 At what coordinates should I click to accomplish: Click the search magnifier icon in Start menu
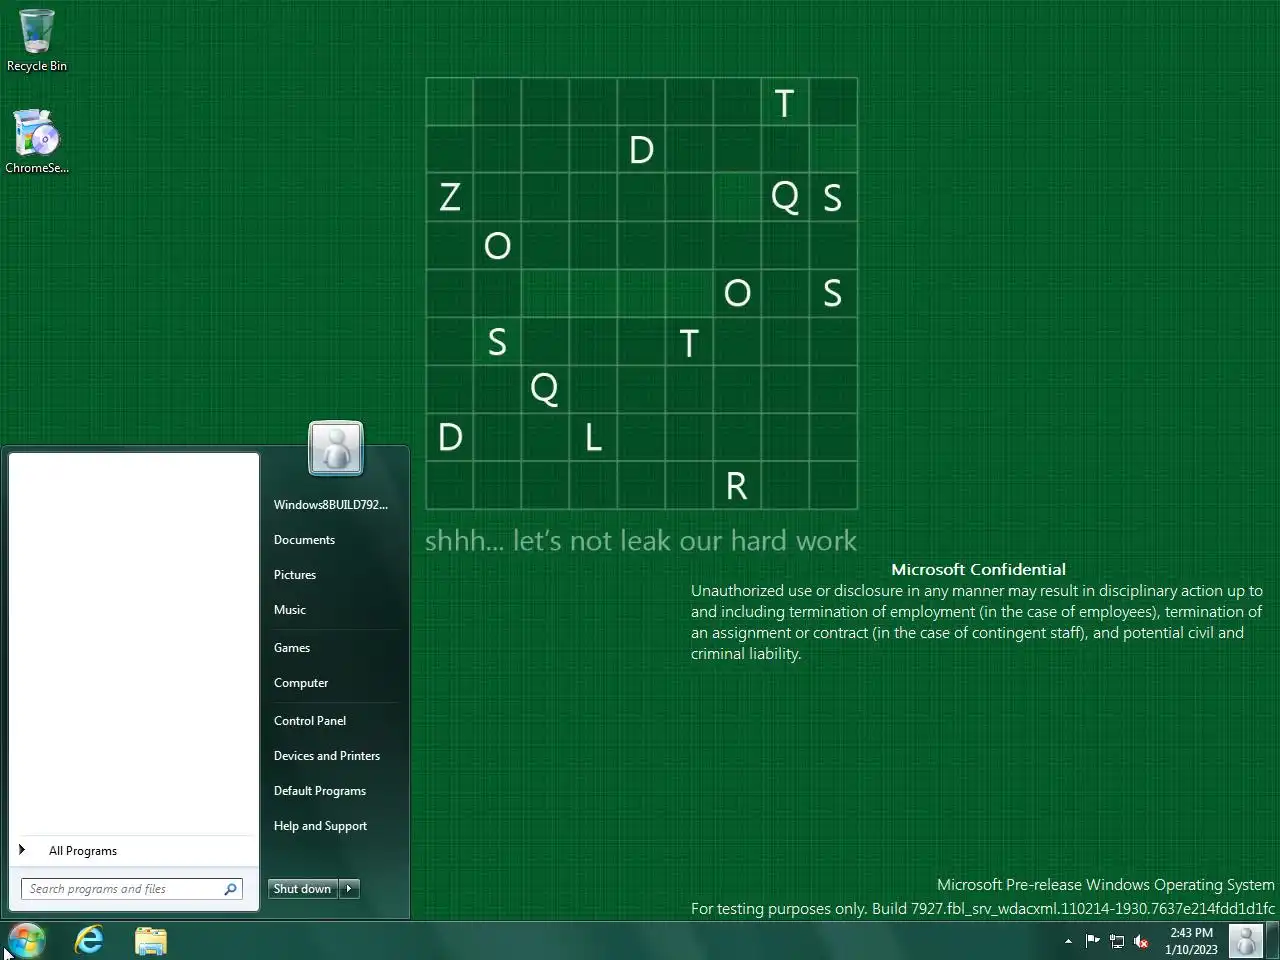[x=230, y=889]
